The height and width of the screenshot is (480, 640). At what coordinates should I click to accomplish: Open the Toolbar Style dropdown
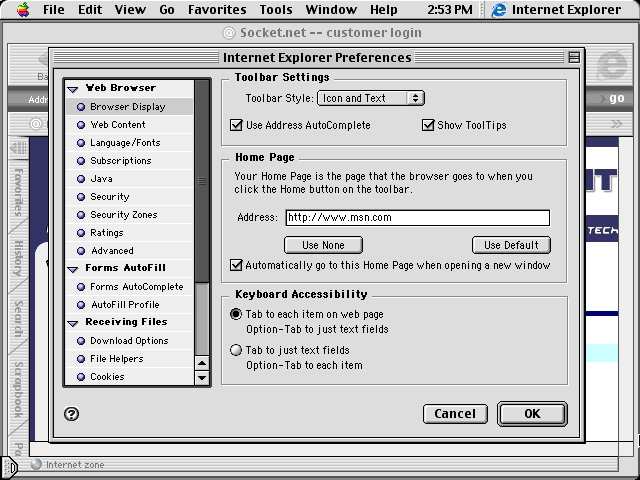pyautogui.click(x=371, y=98)
